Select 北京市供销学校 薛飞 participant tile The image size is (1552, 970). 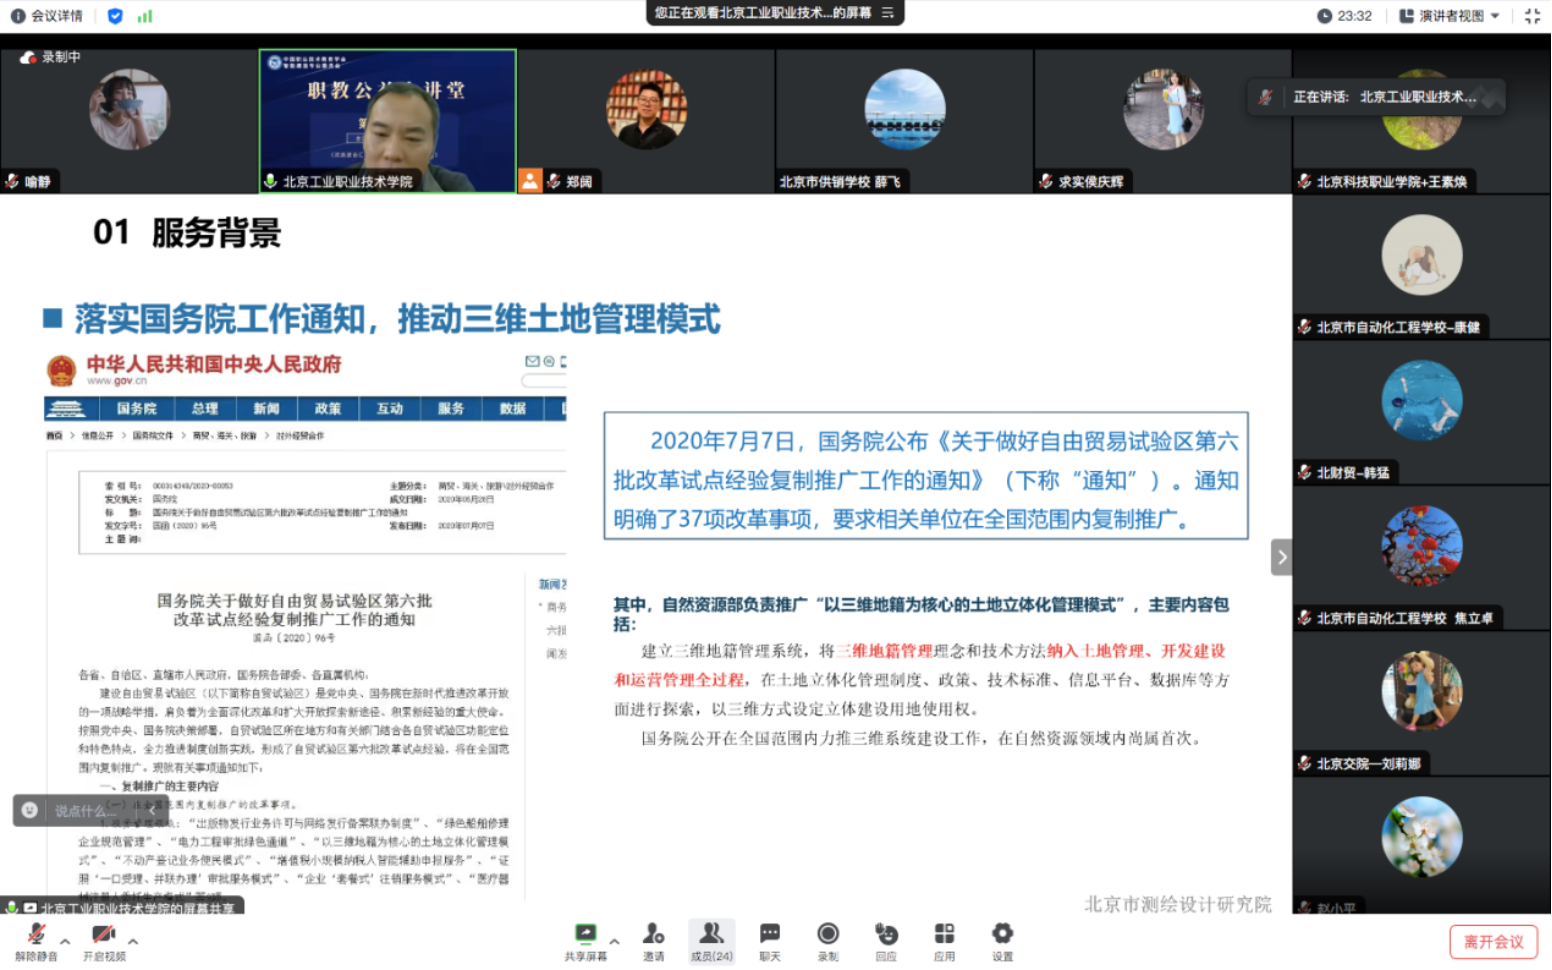(x=905, y=120)
